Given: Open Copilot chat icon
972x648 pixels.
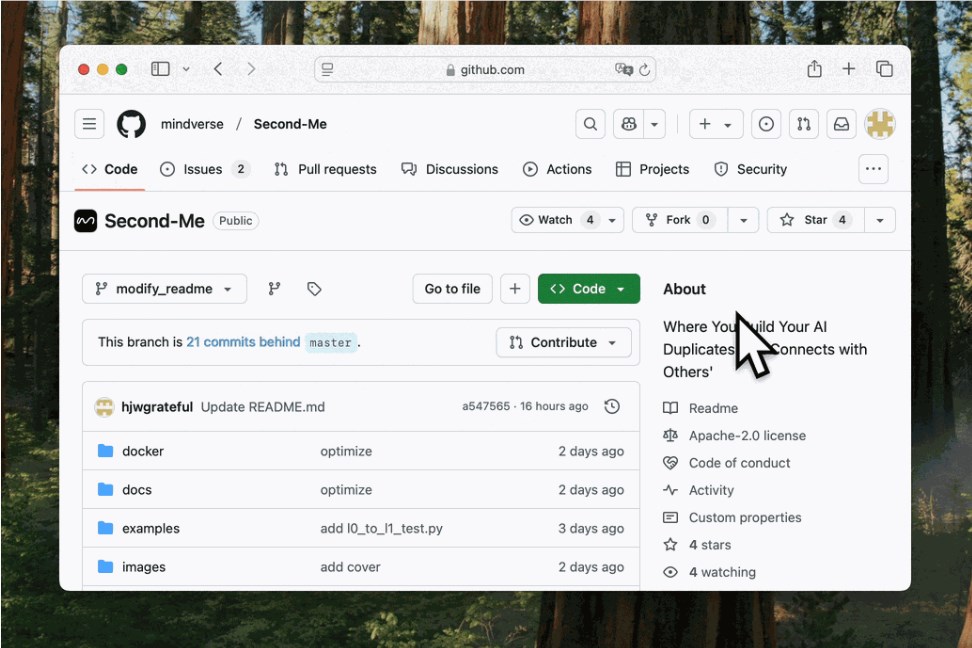Looking at the screenshot, I should 629,124.
